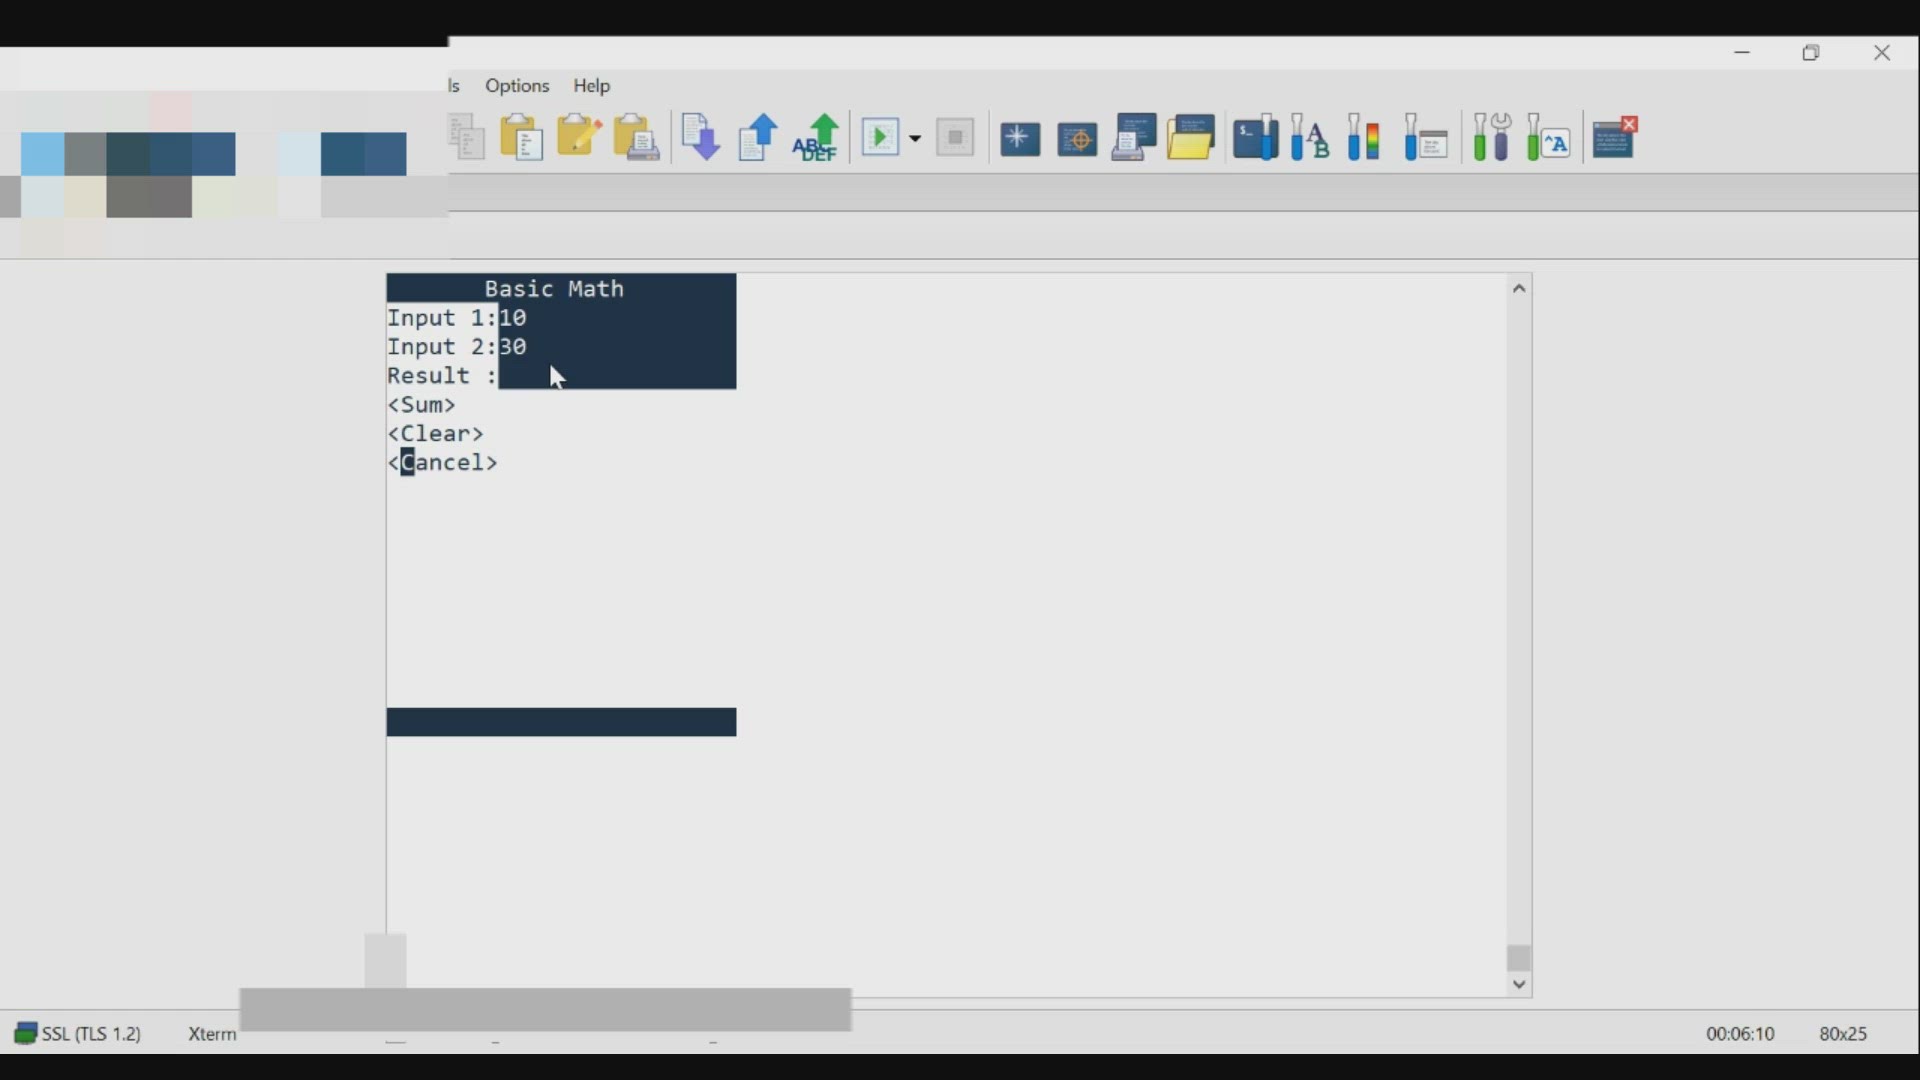Click the receive file down-arrow icon
The width and height of the screenshot is (1920, 1080).
point(700,138)
